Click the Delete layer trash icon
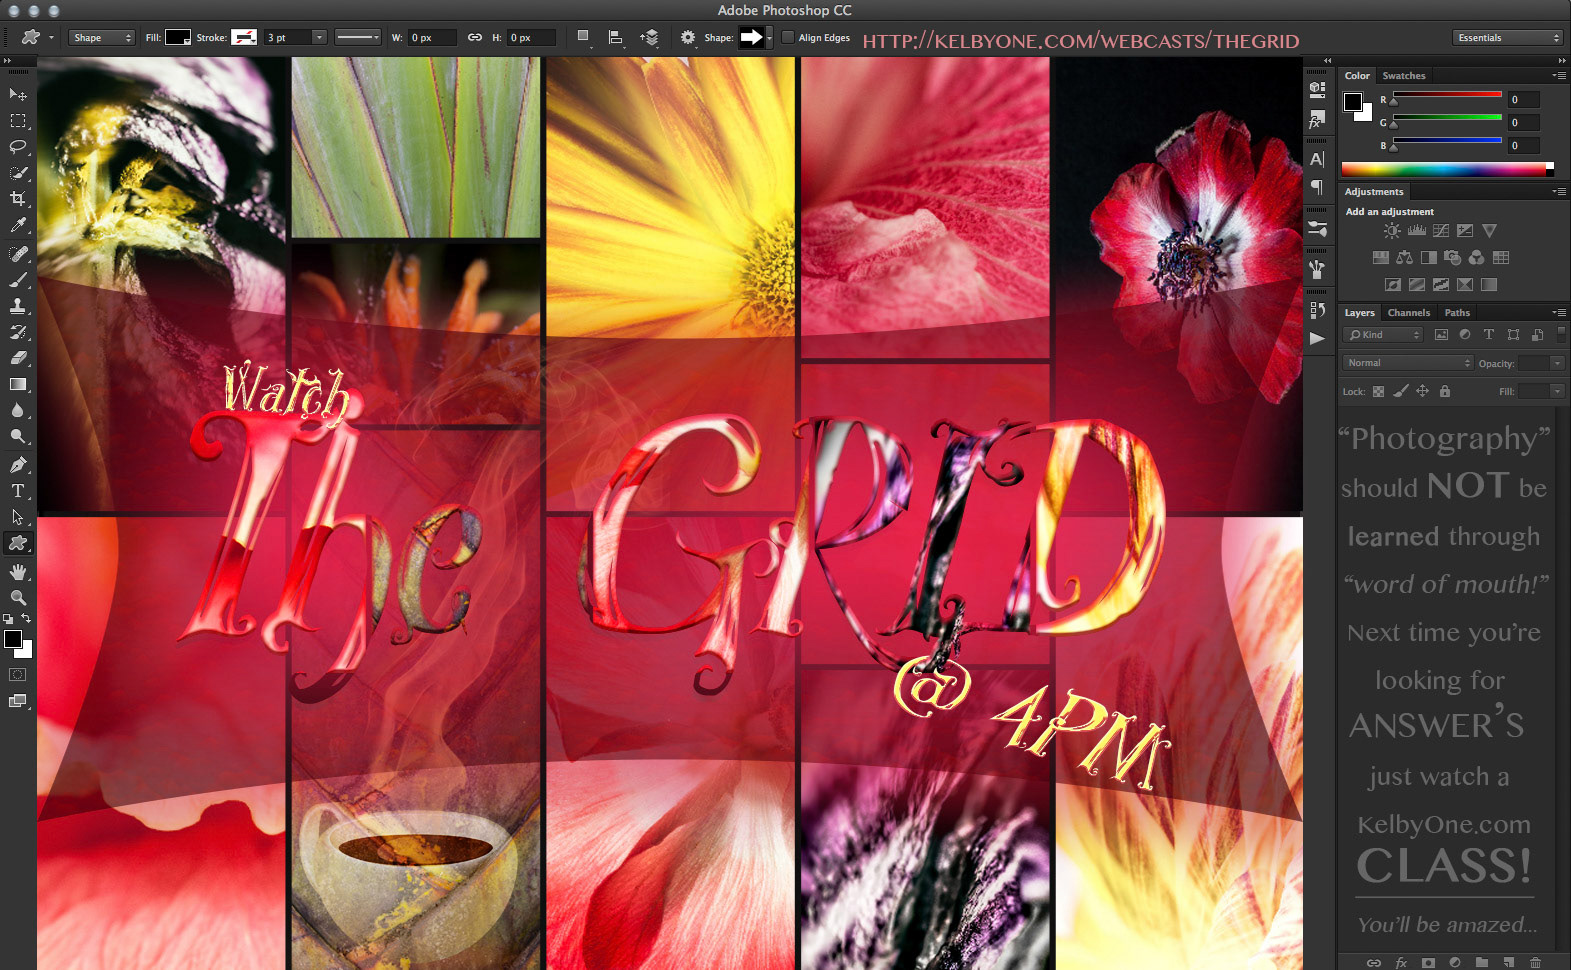This screenshot has width=1571, height=970. coord(1535,963)
